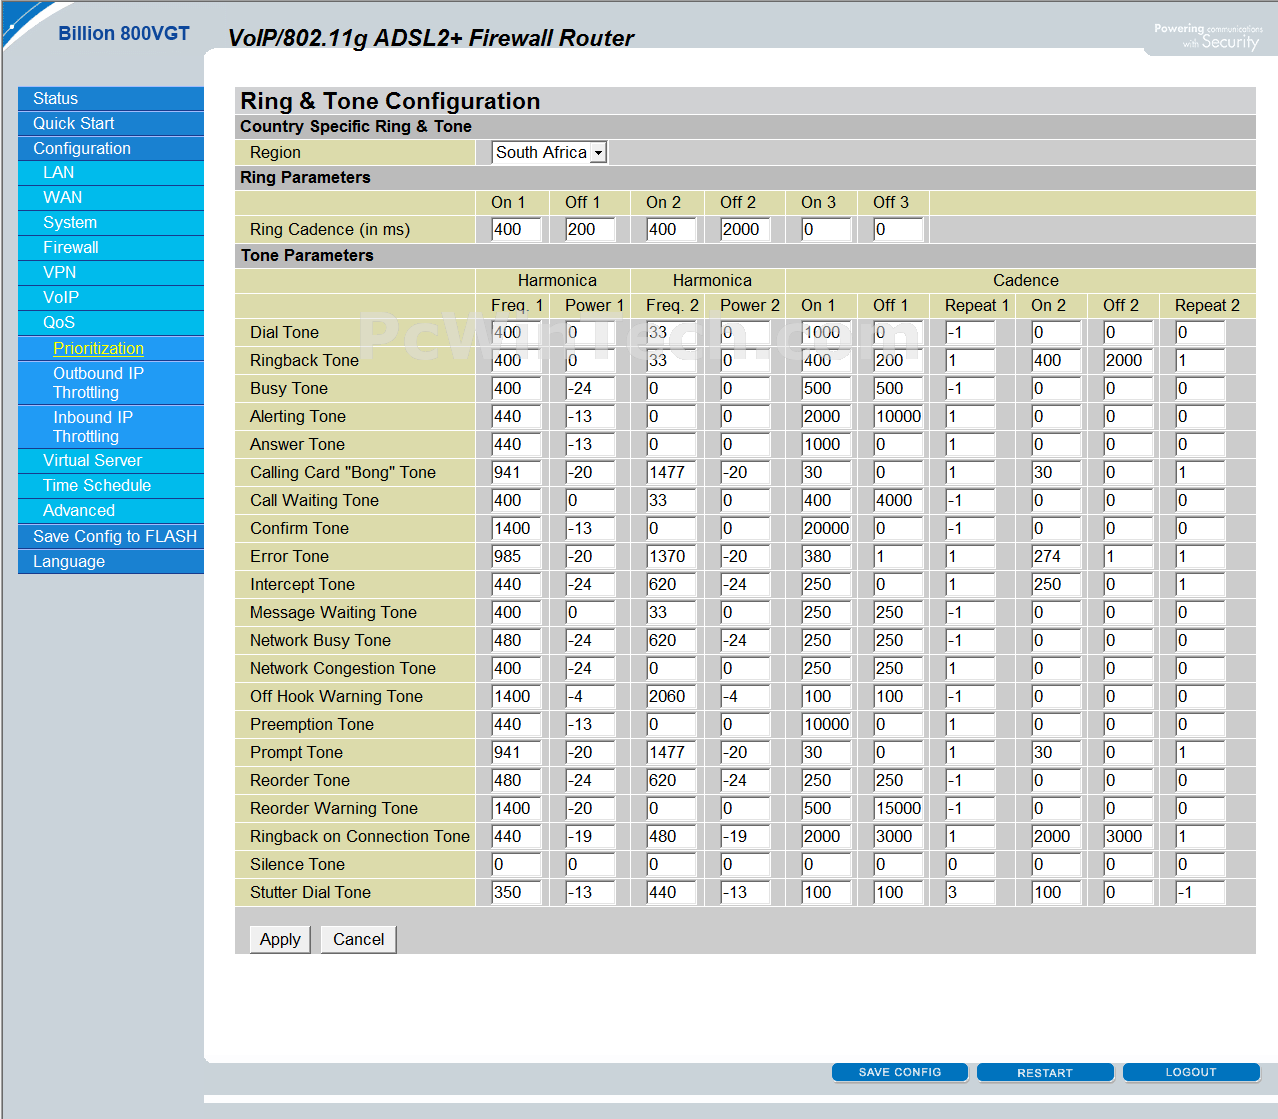The height and width of the screenshot is (1119, 1278).
Task: Click the SAVE CONFIG button
Action: (x=900, y=1072)
